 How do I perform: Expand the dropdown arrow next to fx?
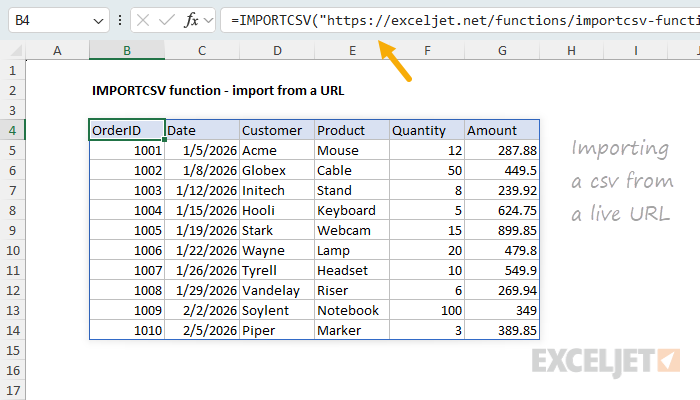208,21
